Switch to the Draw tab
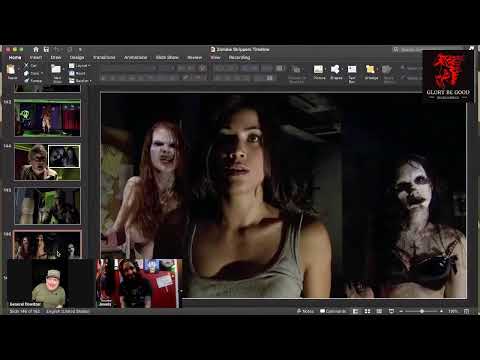 coord(56,58)
